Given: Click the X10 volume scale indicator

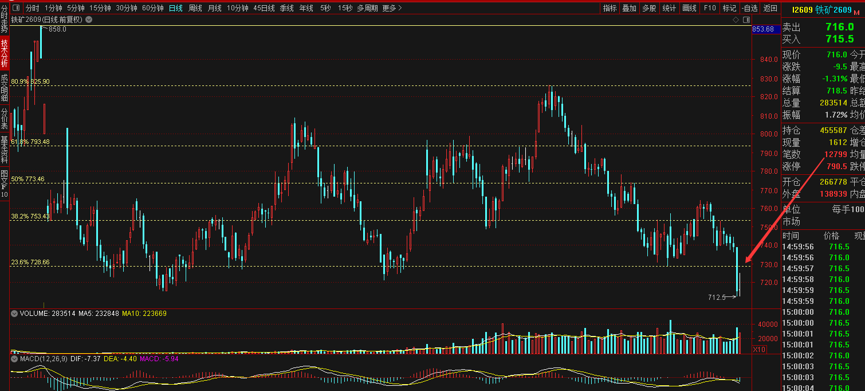Looking at the screenshot, I should pyautogui.click(x=759, y=349).
